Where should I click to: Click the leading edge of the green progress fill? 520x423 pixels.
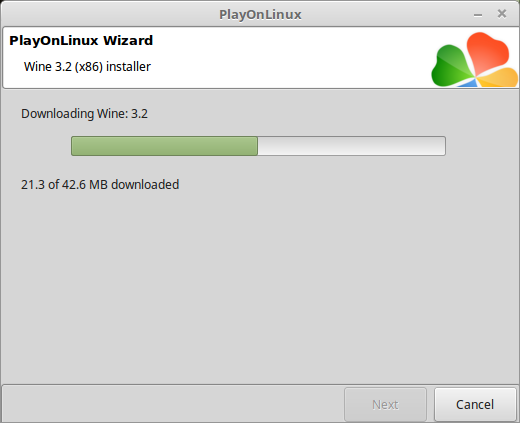click(x=257, y=146)
